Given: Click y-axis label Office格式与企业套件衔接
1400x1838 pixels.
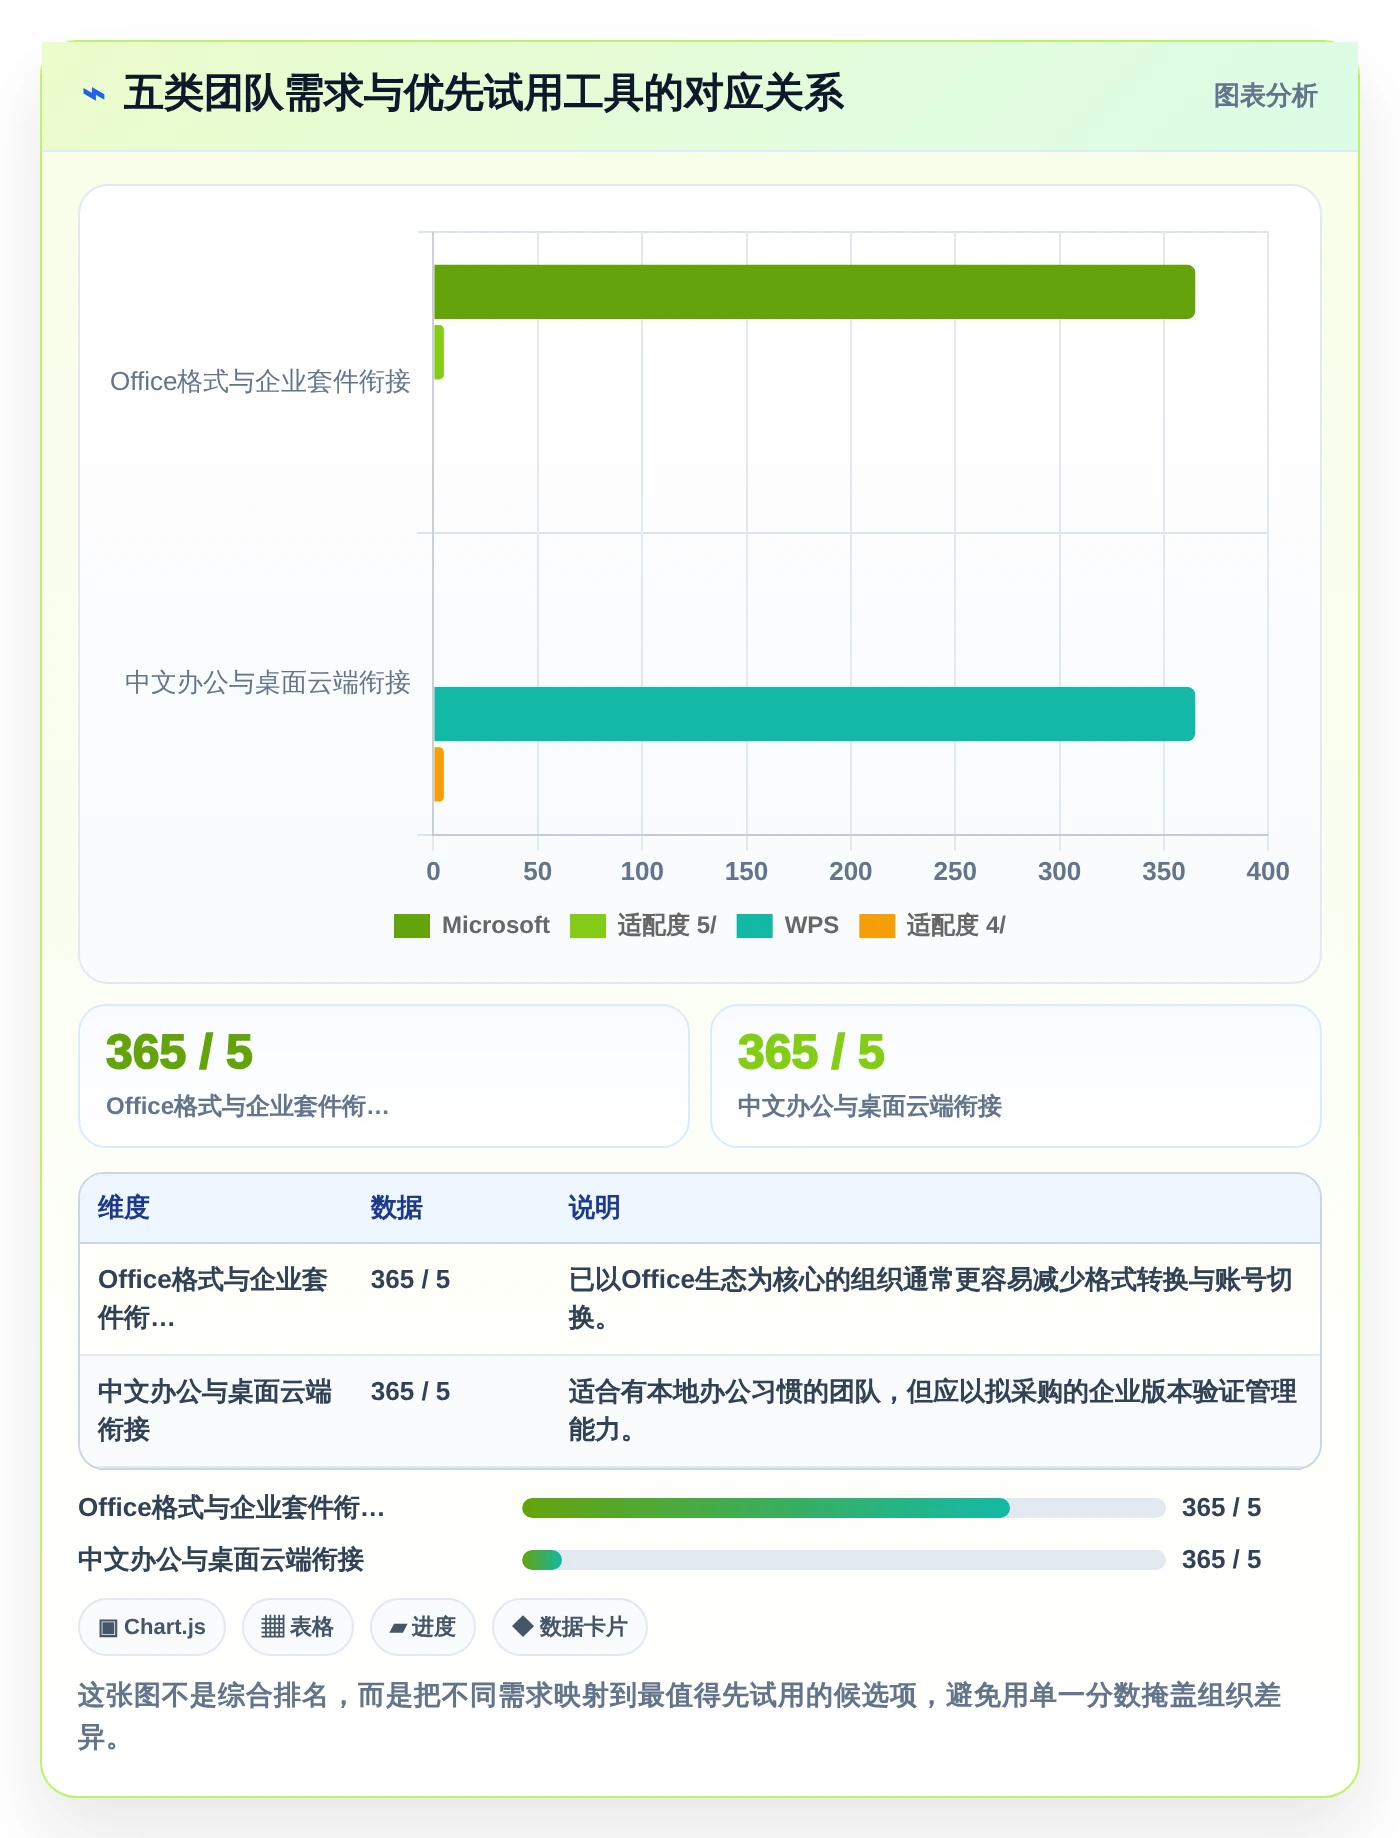Looking at the screenshot, I should 261,382.
